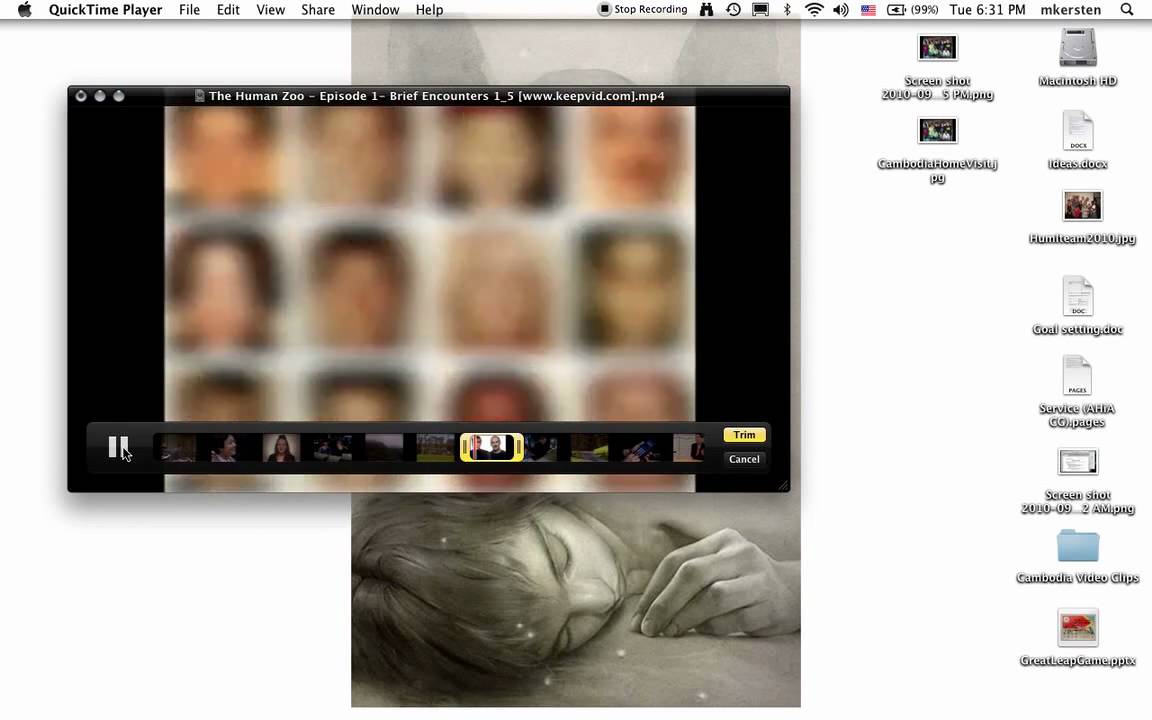Viewport: 1152px width, 720px height.
Task: Cancel the trim operation
Action: 744,459
